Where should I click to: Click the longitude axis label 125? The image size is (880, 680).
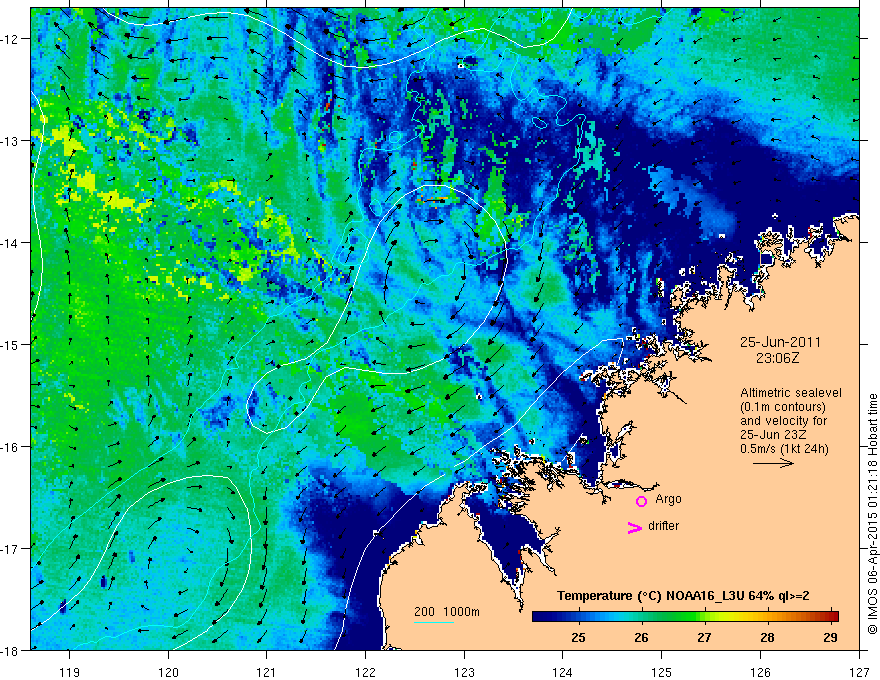coord(662,672)
